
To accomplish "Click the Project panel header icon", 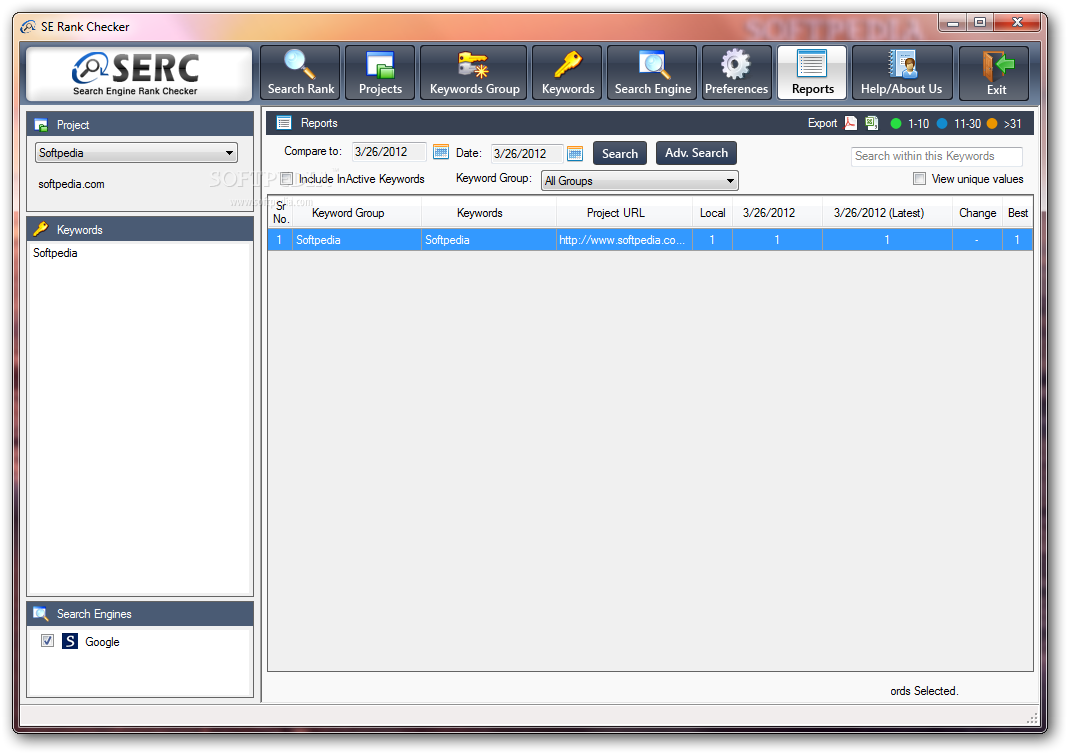I will tap(41, 125).
